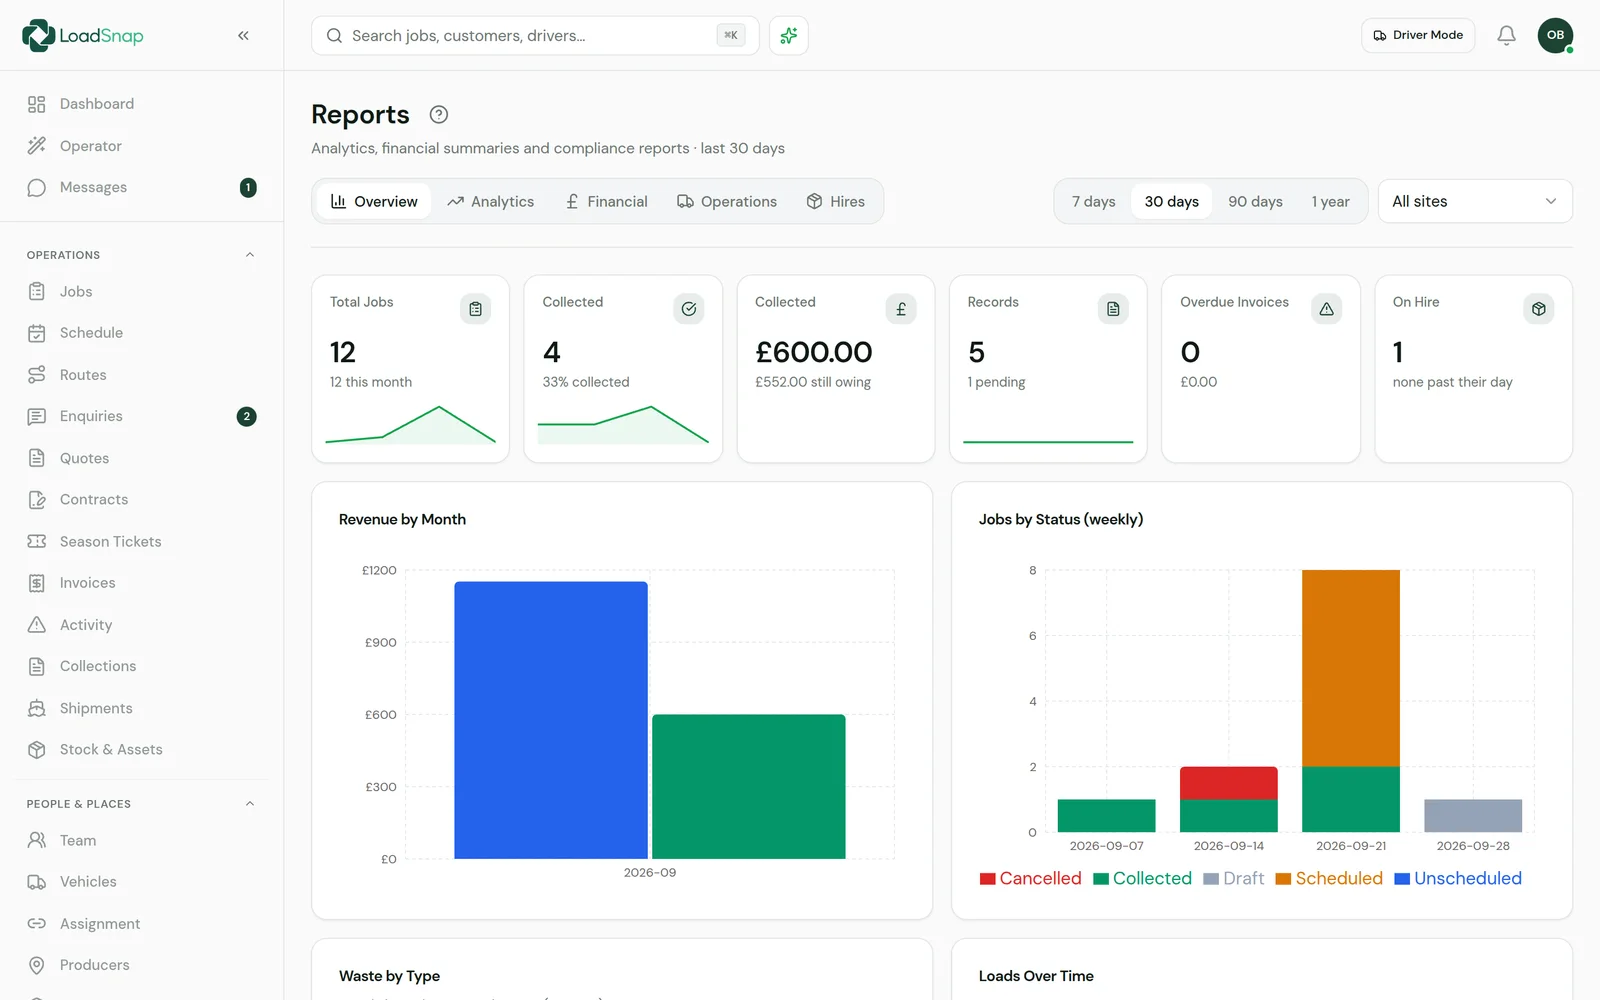Image resolution: width=1600 pixels, height=1000 pixels.
Task: Click the blue revenue bar for 2026-09
Action: click(x=551, y=720)
